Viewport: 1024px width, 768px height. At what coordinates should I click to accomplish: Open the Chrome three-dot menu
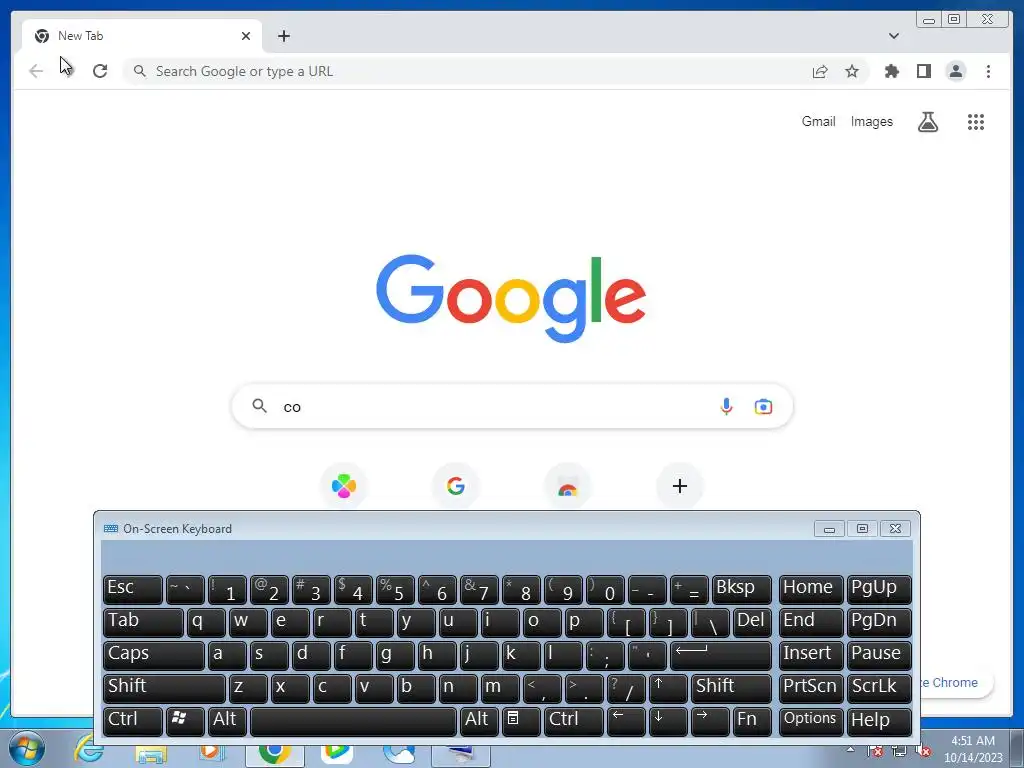pyautogui.click(x=988, y=71)
